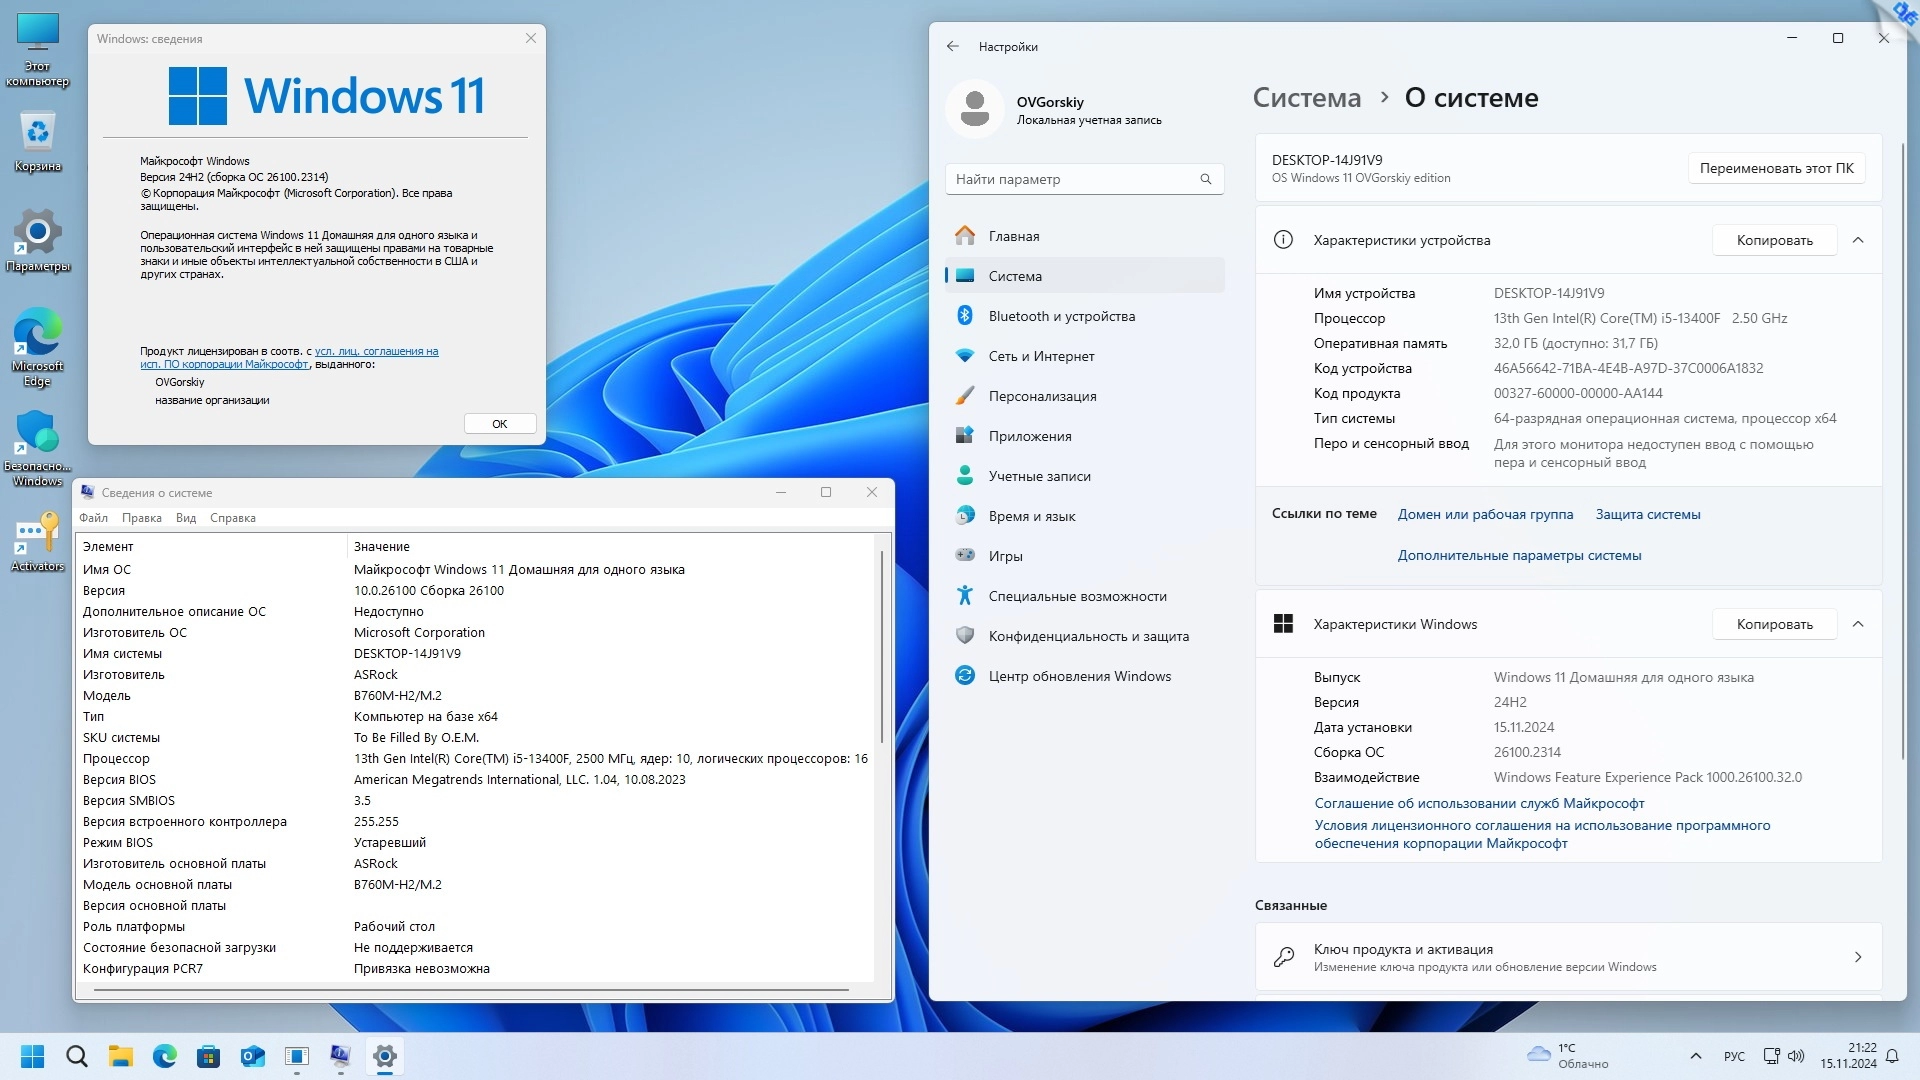Open the Файл menu in Сведения о системе

(x=93, y=518)
